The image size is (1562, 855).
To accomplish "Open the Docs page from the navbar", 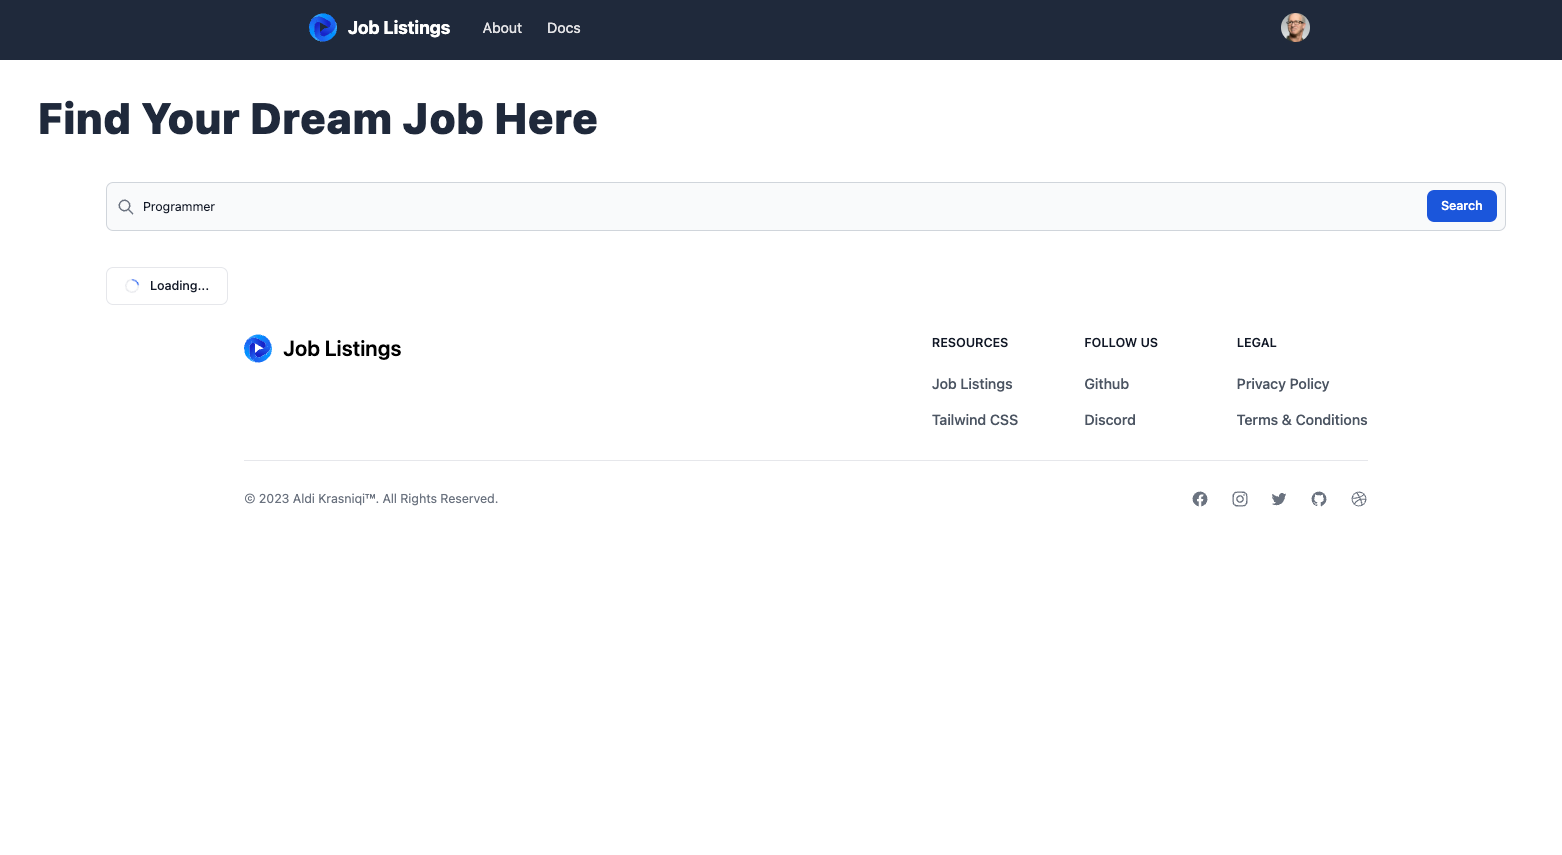I will [x=563, y=28].
